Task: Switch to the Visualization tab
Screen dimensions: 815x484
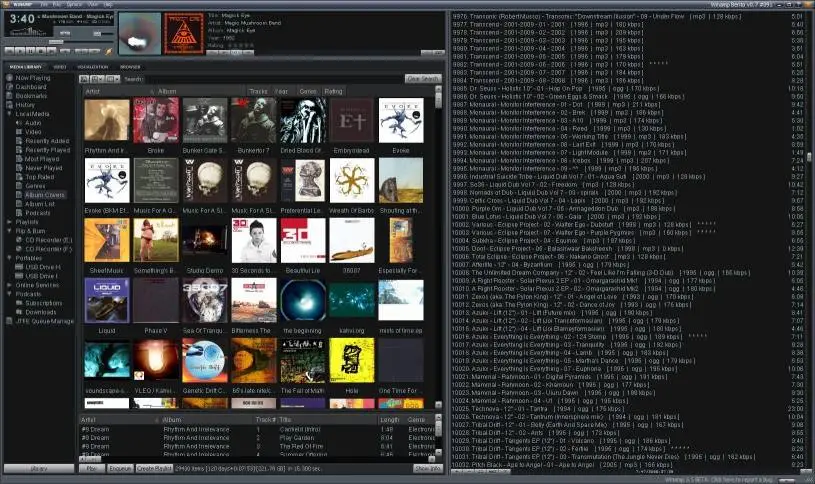Action: 93,67
